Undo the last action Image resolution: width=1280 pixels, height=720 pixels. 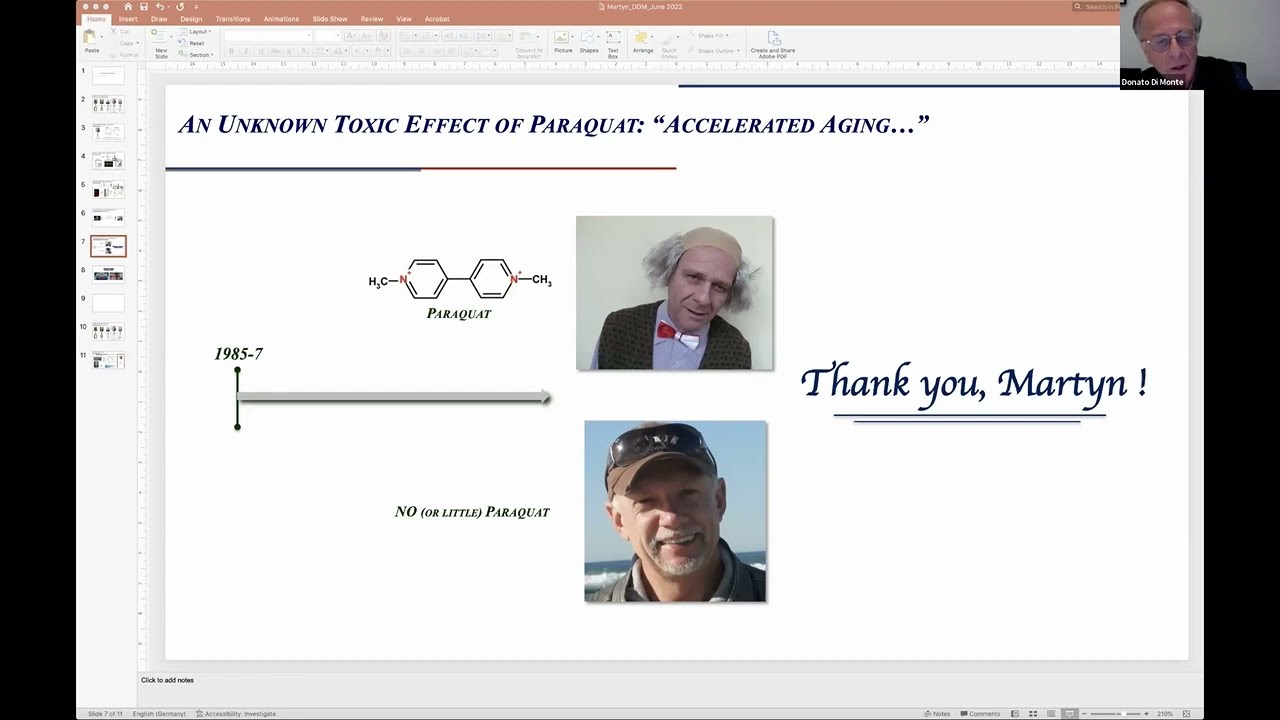[x=160, y=6]
